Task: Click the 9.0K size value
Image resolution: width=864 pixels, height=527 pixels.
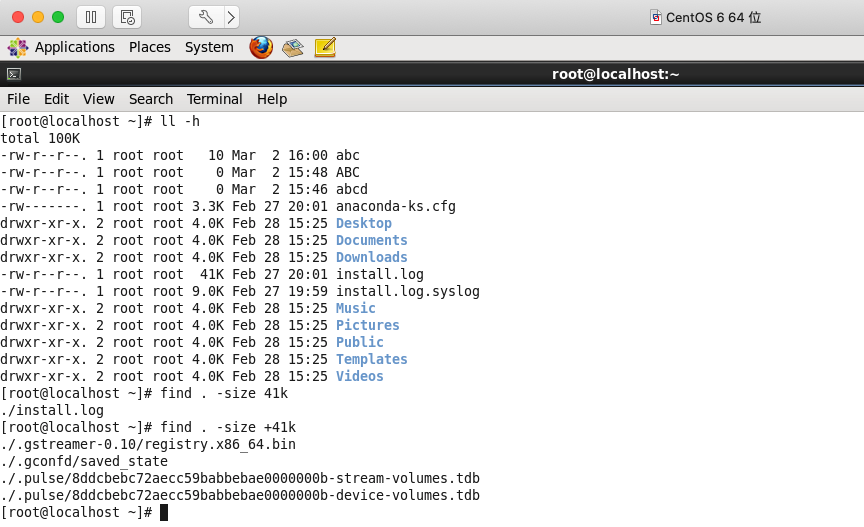Action: pyautogui.click(x=208, y=292)
